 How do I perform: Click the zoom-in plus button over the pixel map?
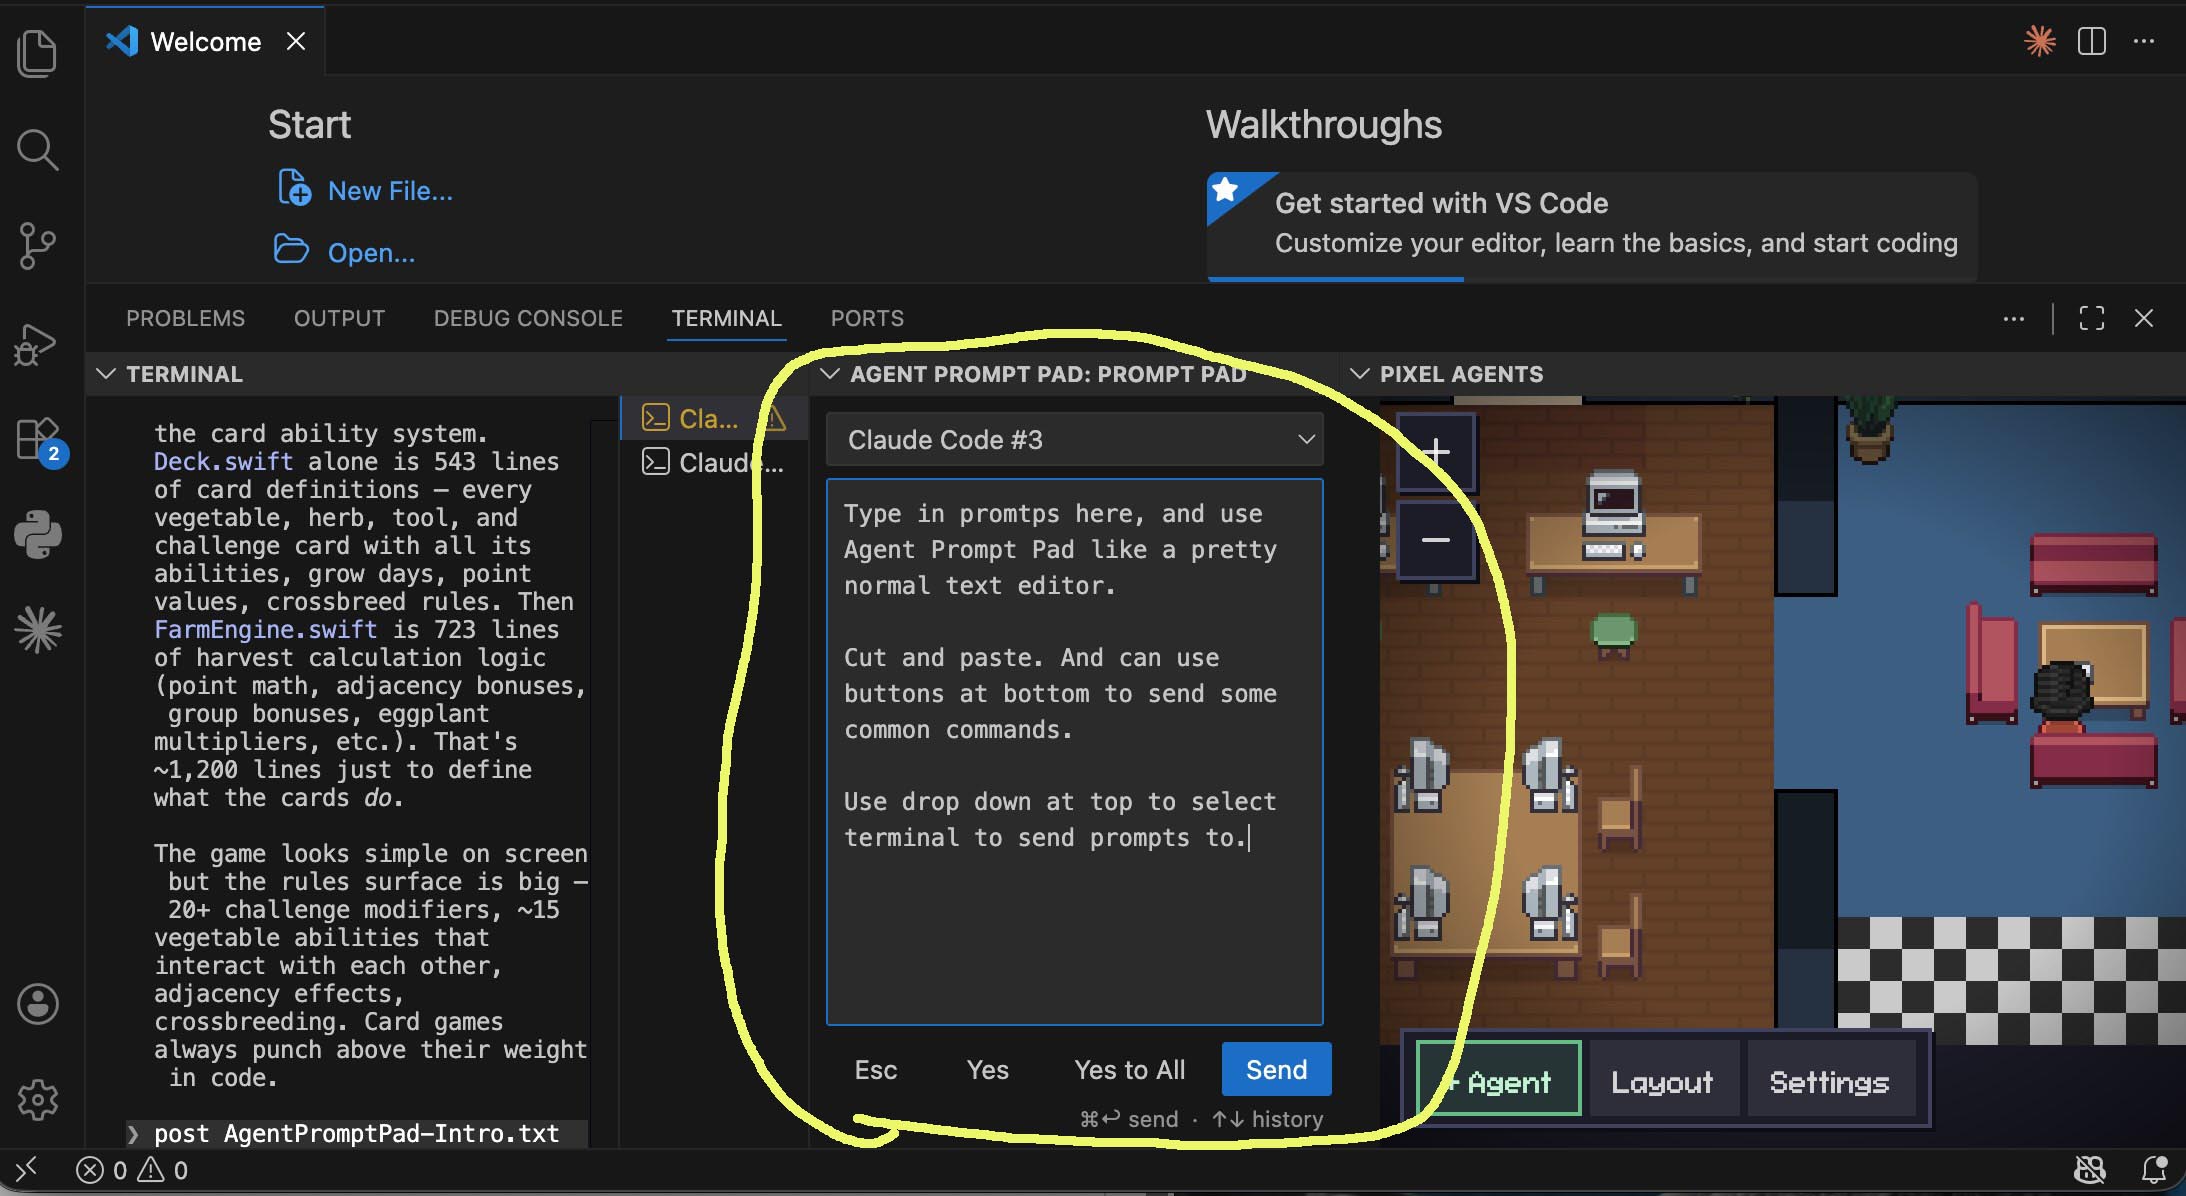[1436, 452]
